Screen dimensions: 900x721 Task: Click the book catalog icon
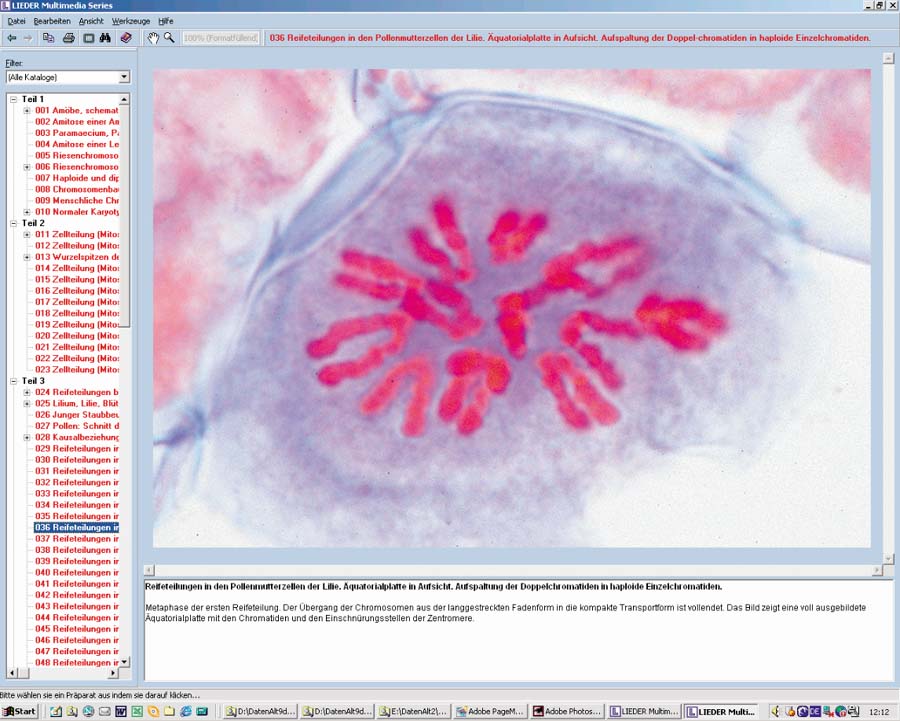pyautogui.click(x=126, y=38)
